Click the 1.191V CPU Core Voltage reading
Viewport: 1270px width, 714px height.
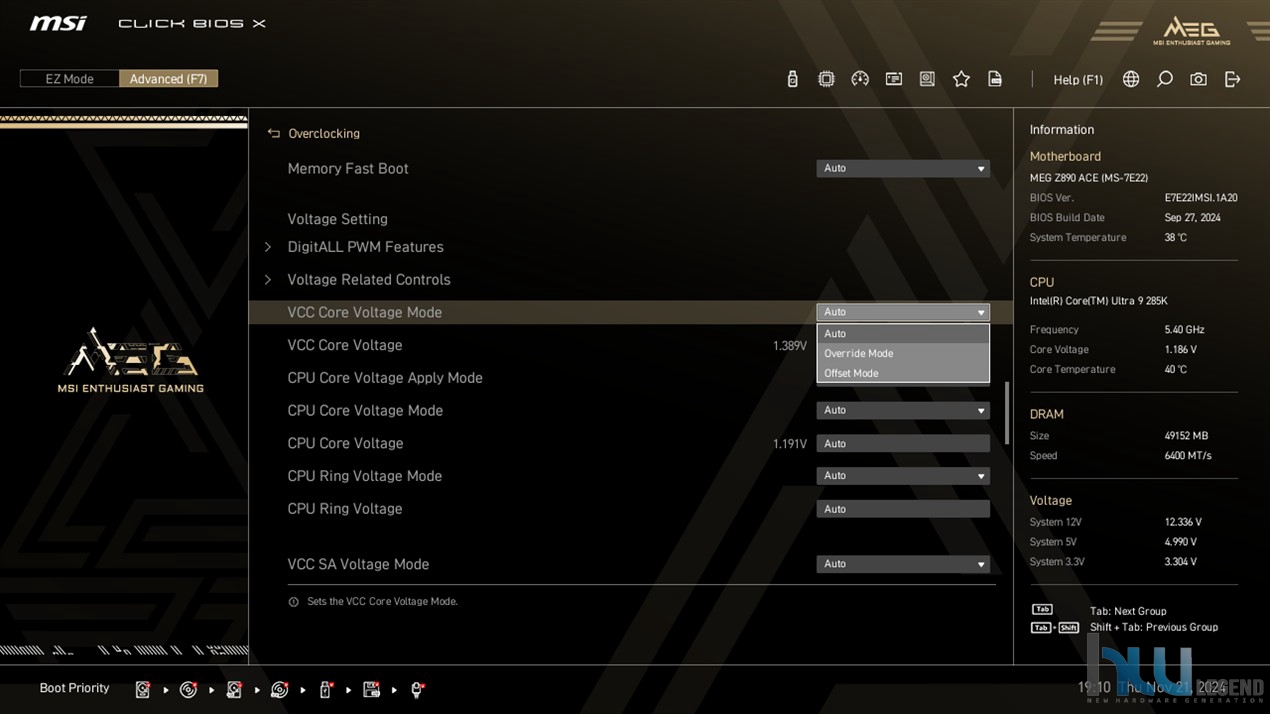pyautogui.click(x=790, y=444)
